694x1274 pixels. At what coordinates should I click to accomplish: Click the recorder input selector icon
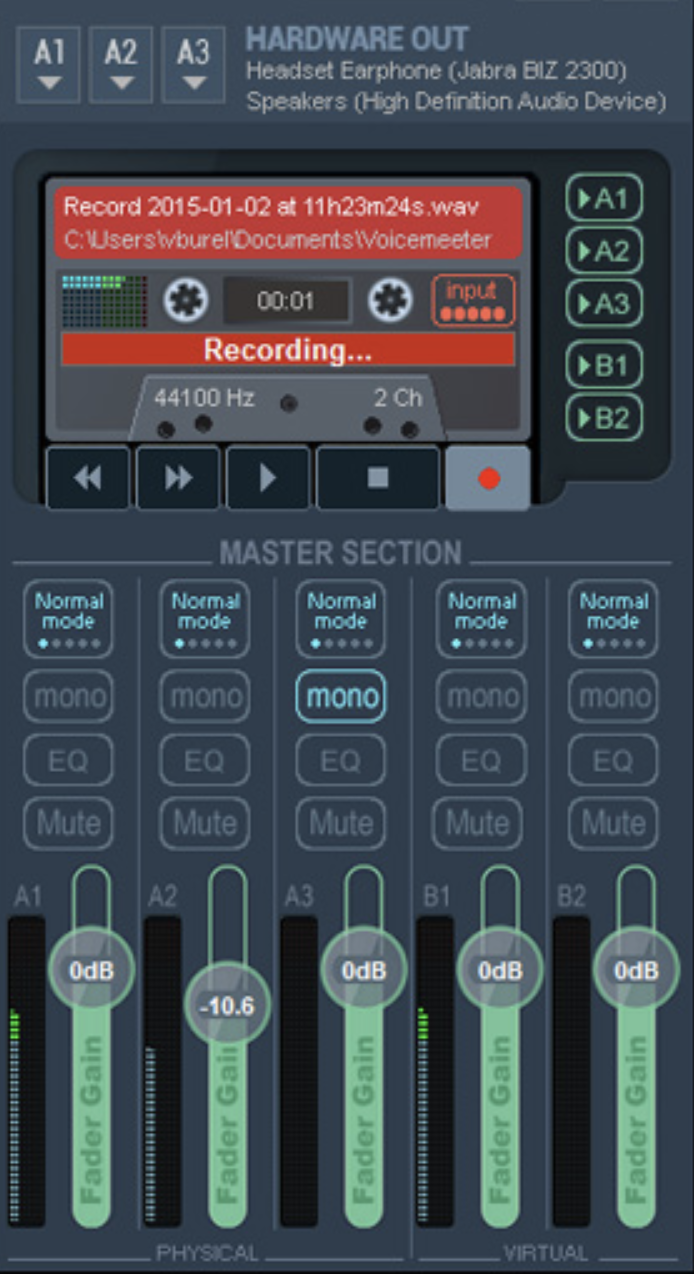(473, 300)
